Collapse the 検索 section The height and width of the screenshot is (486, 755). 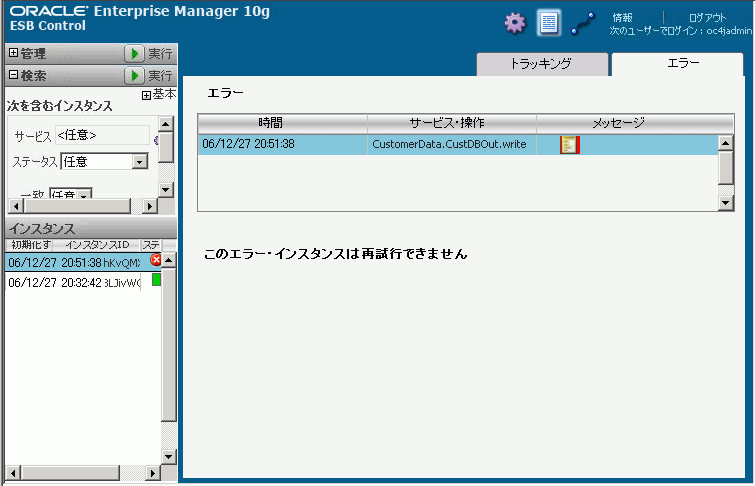[13, 75]
